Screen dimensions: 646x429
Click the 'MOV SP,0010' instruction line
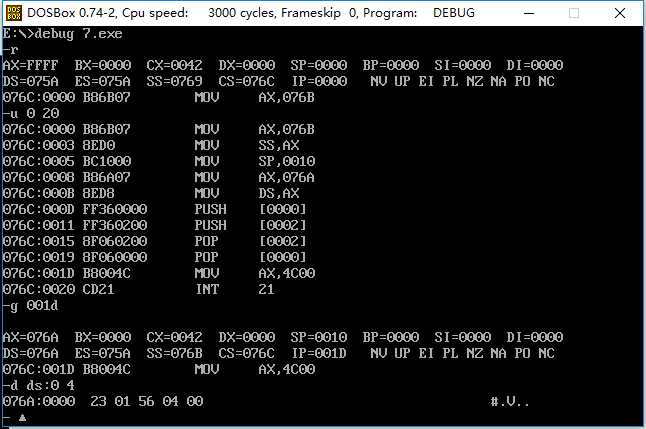[159, 161]
